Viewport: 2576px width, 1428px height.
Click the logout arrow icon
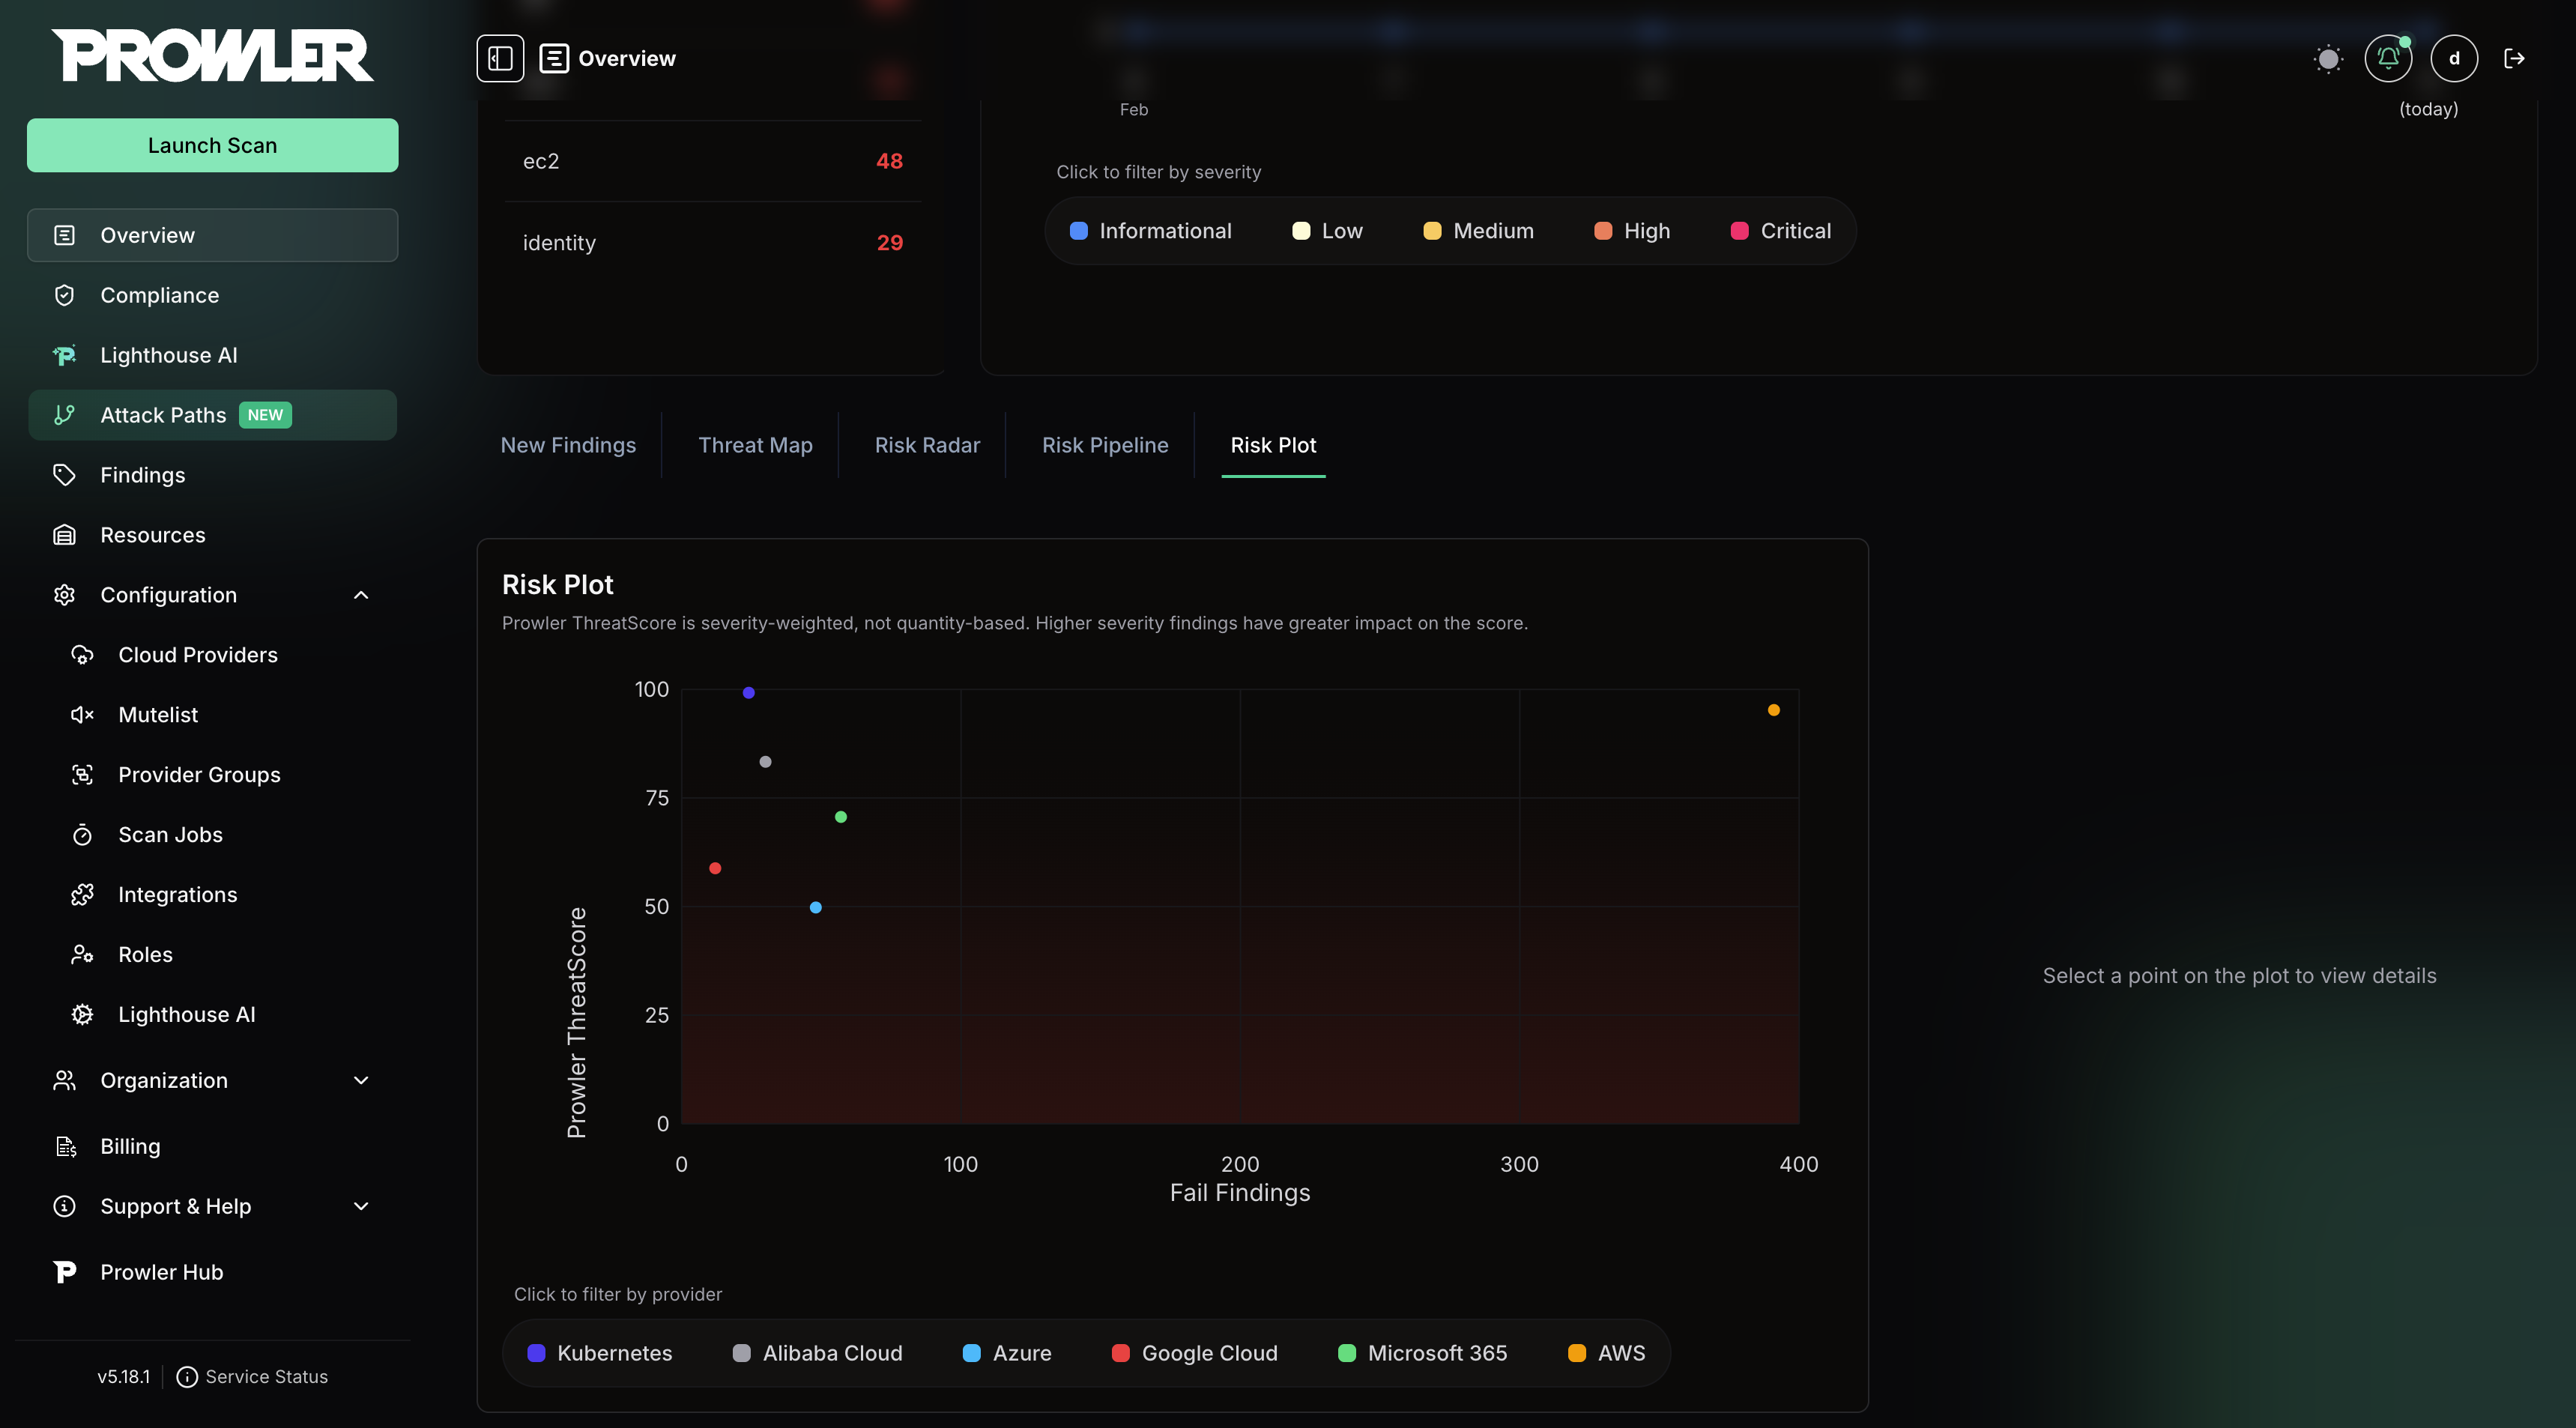tap(2514, 58)
